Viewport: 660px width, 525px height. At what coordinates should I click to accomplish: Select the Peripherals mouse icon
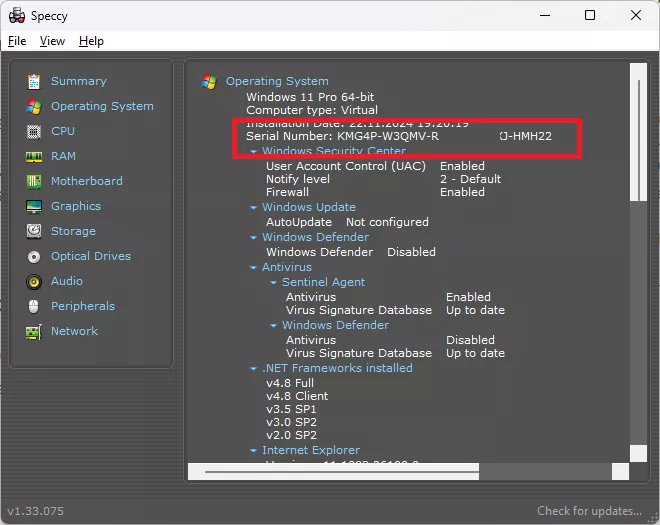click(34, 306)
